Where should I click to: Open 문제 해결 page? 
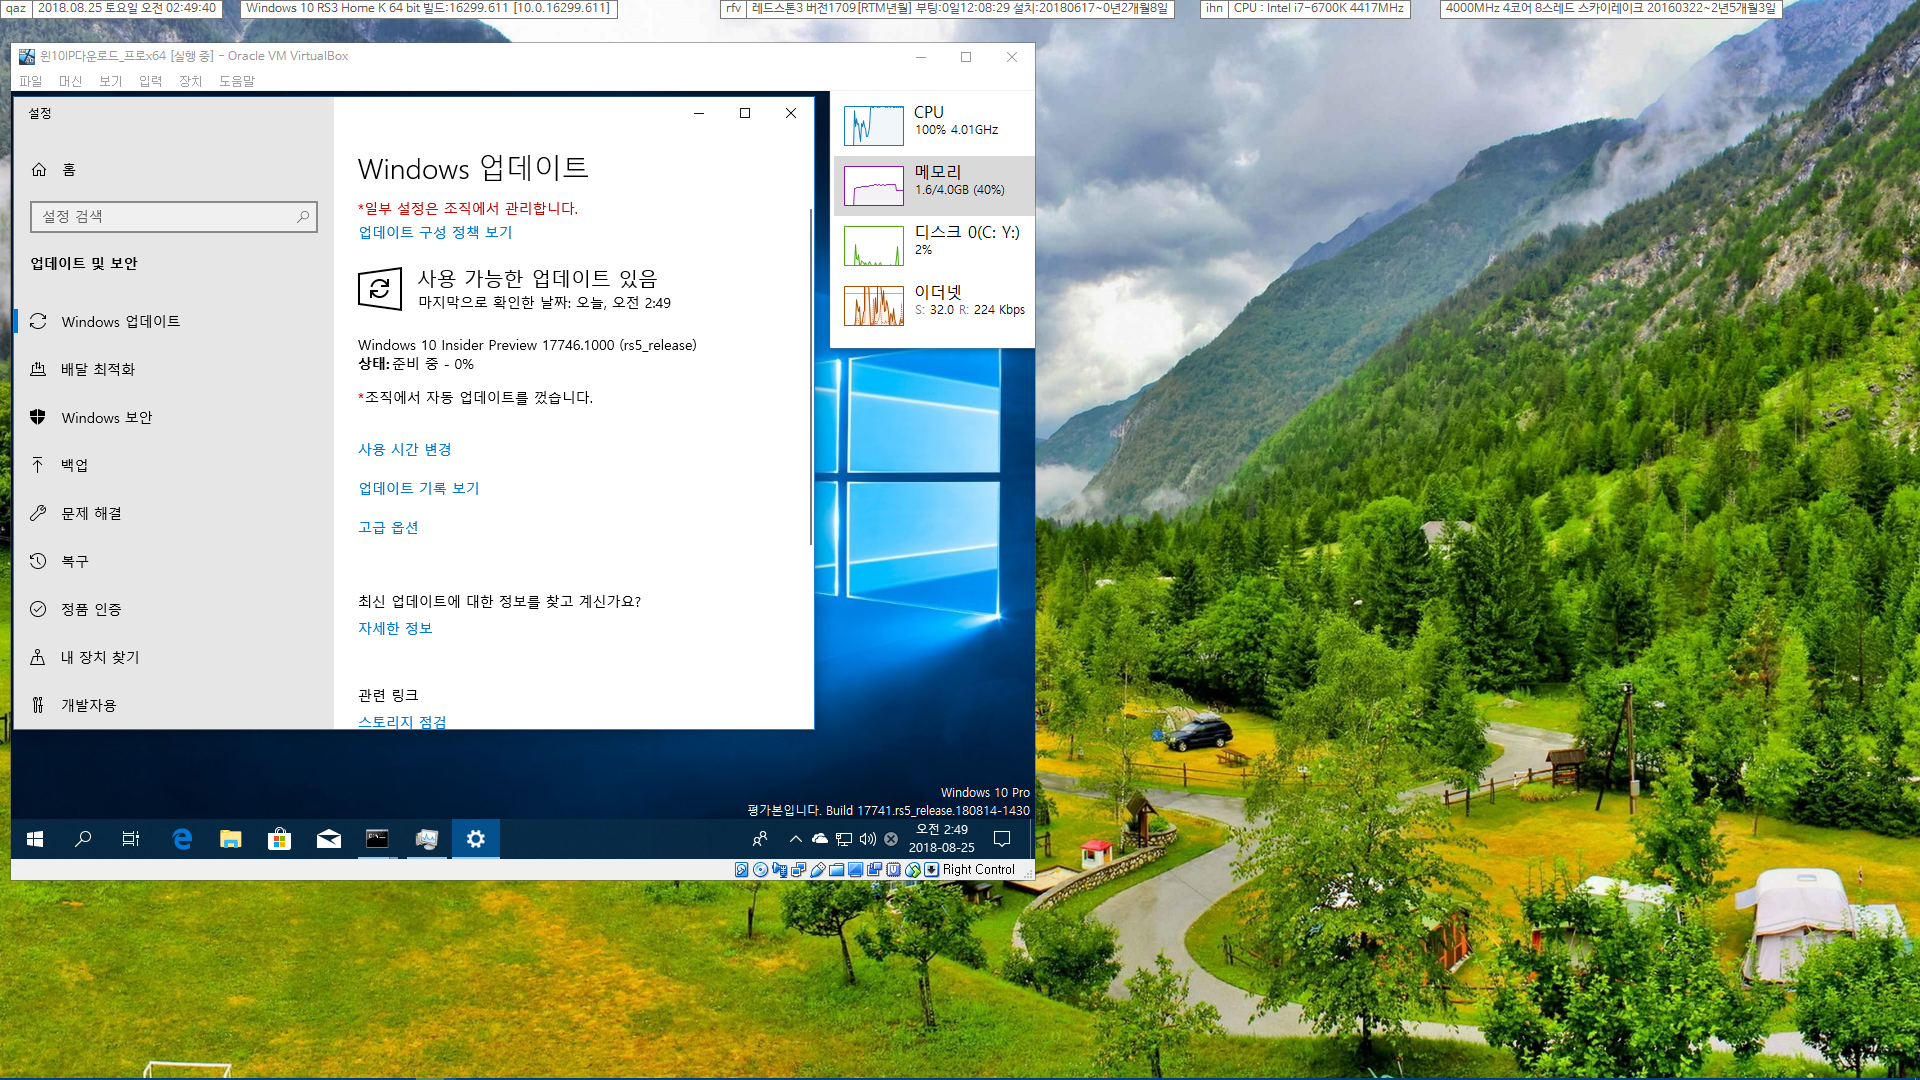(x=173, y=513)
